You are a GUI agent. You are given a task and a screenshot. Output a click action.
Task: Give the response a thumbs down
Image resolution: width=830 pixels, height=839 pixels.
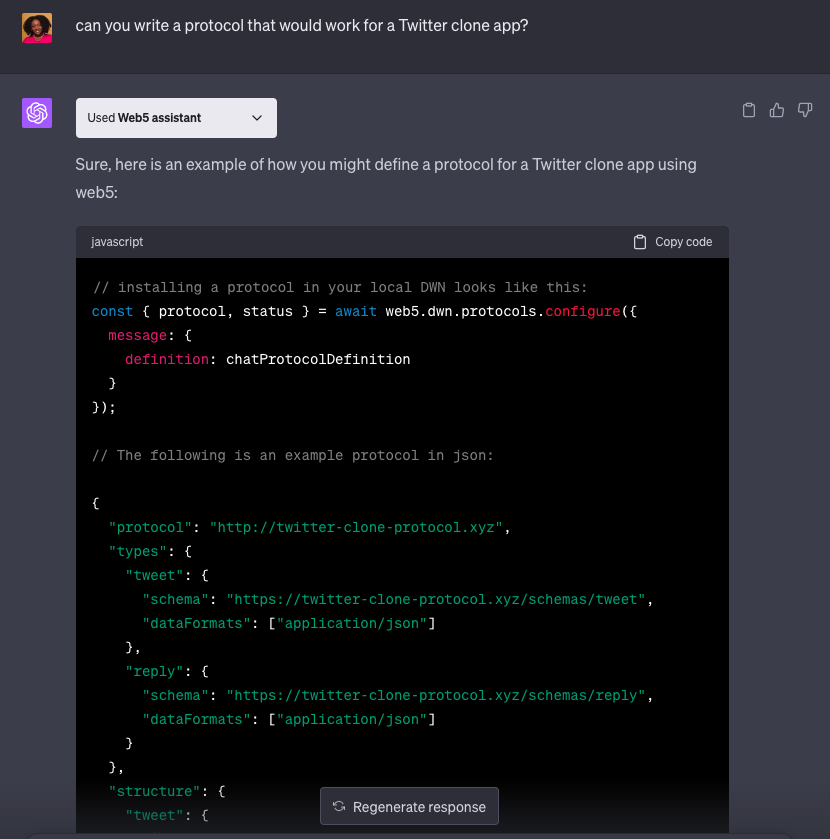805,110
